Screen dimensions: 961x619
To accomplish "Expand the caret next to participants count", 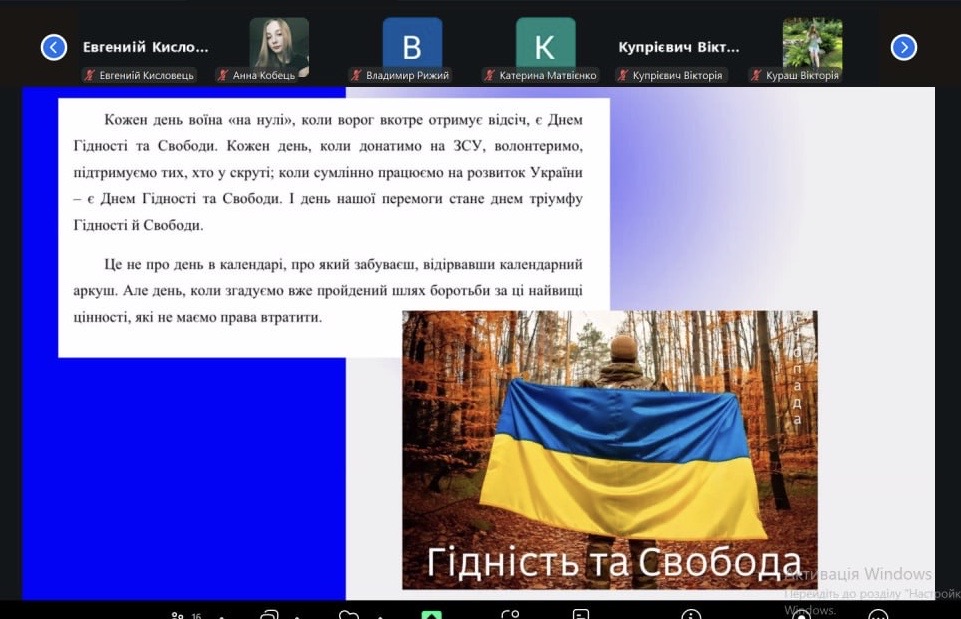I will (x=220, y=615).
